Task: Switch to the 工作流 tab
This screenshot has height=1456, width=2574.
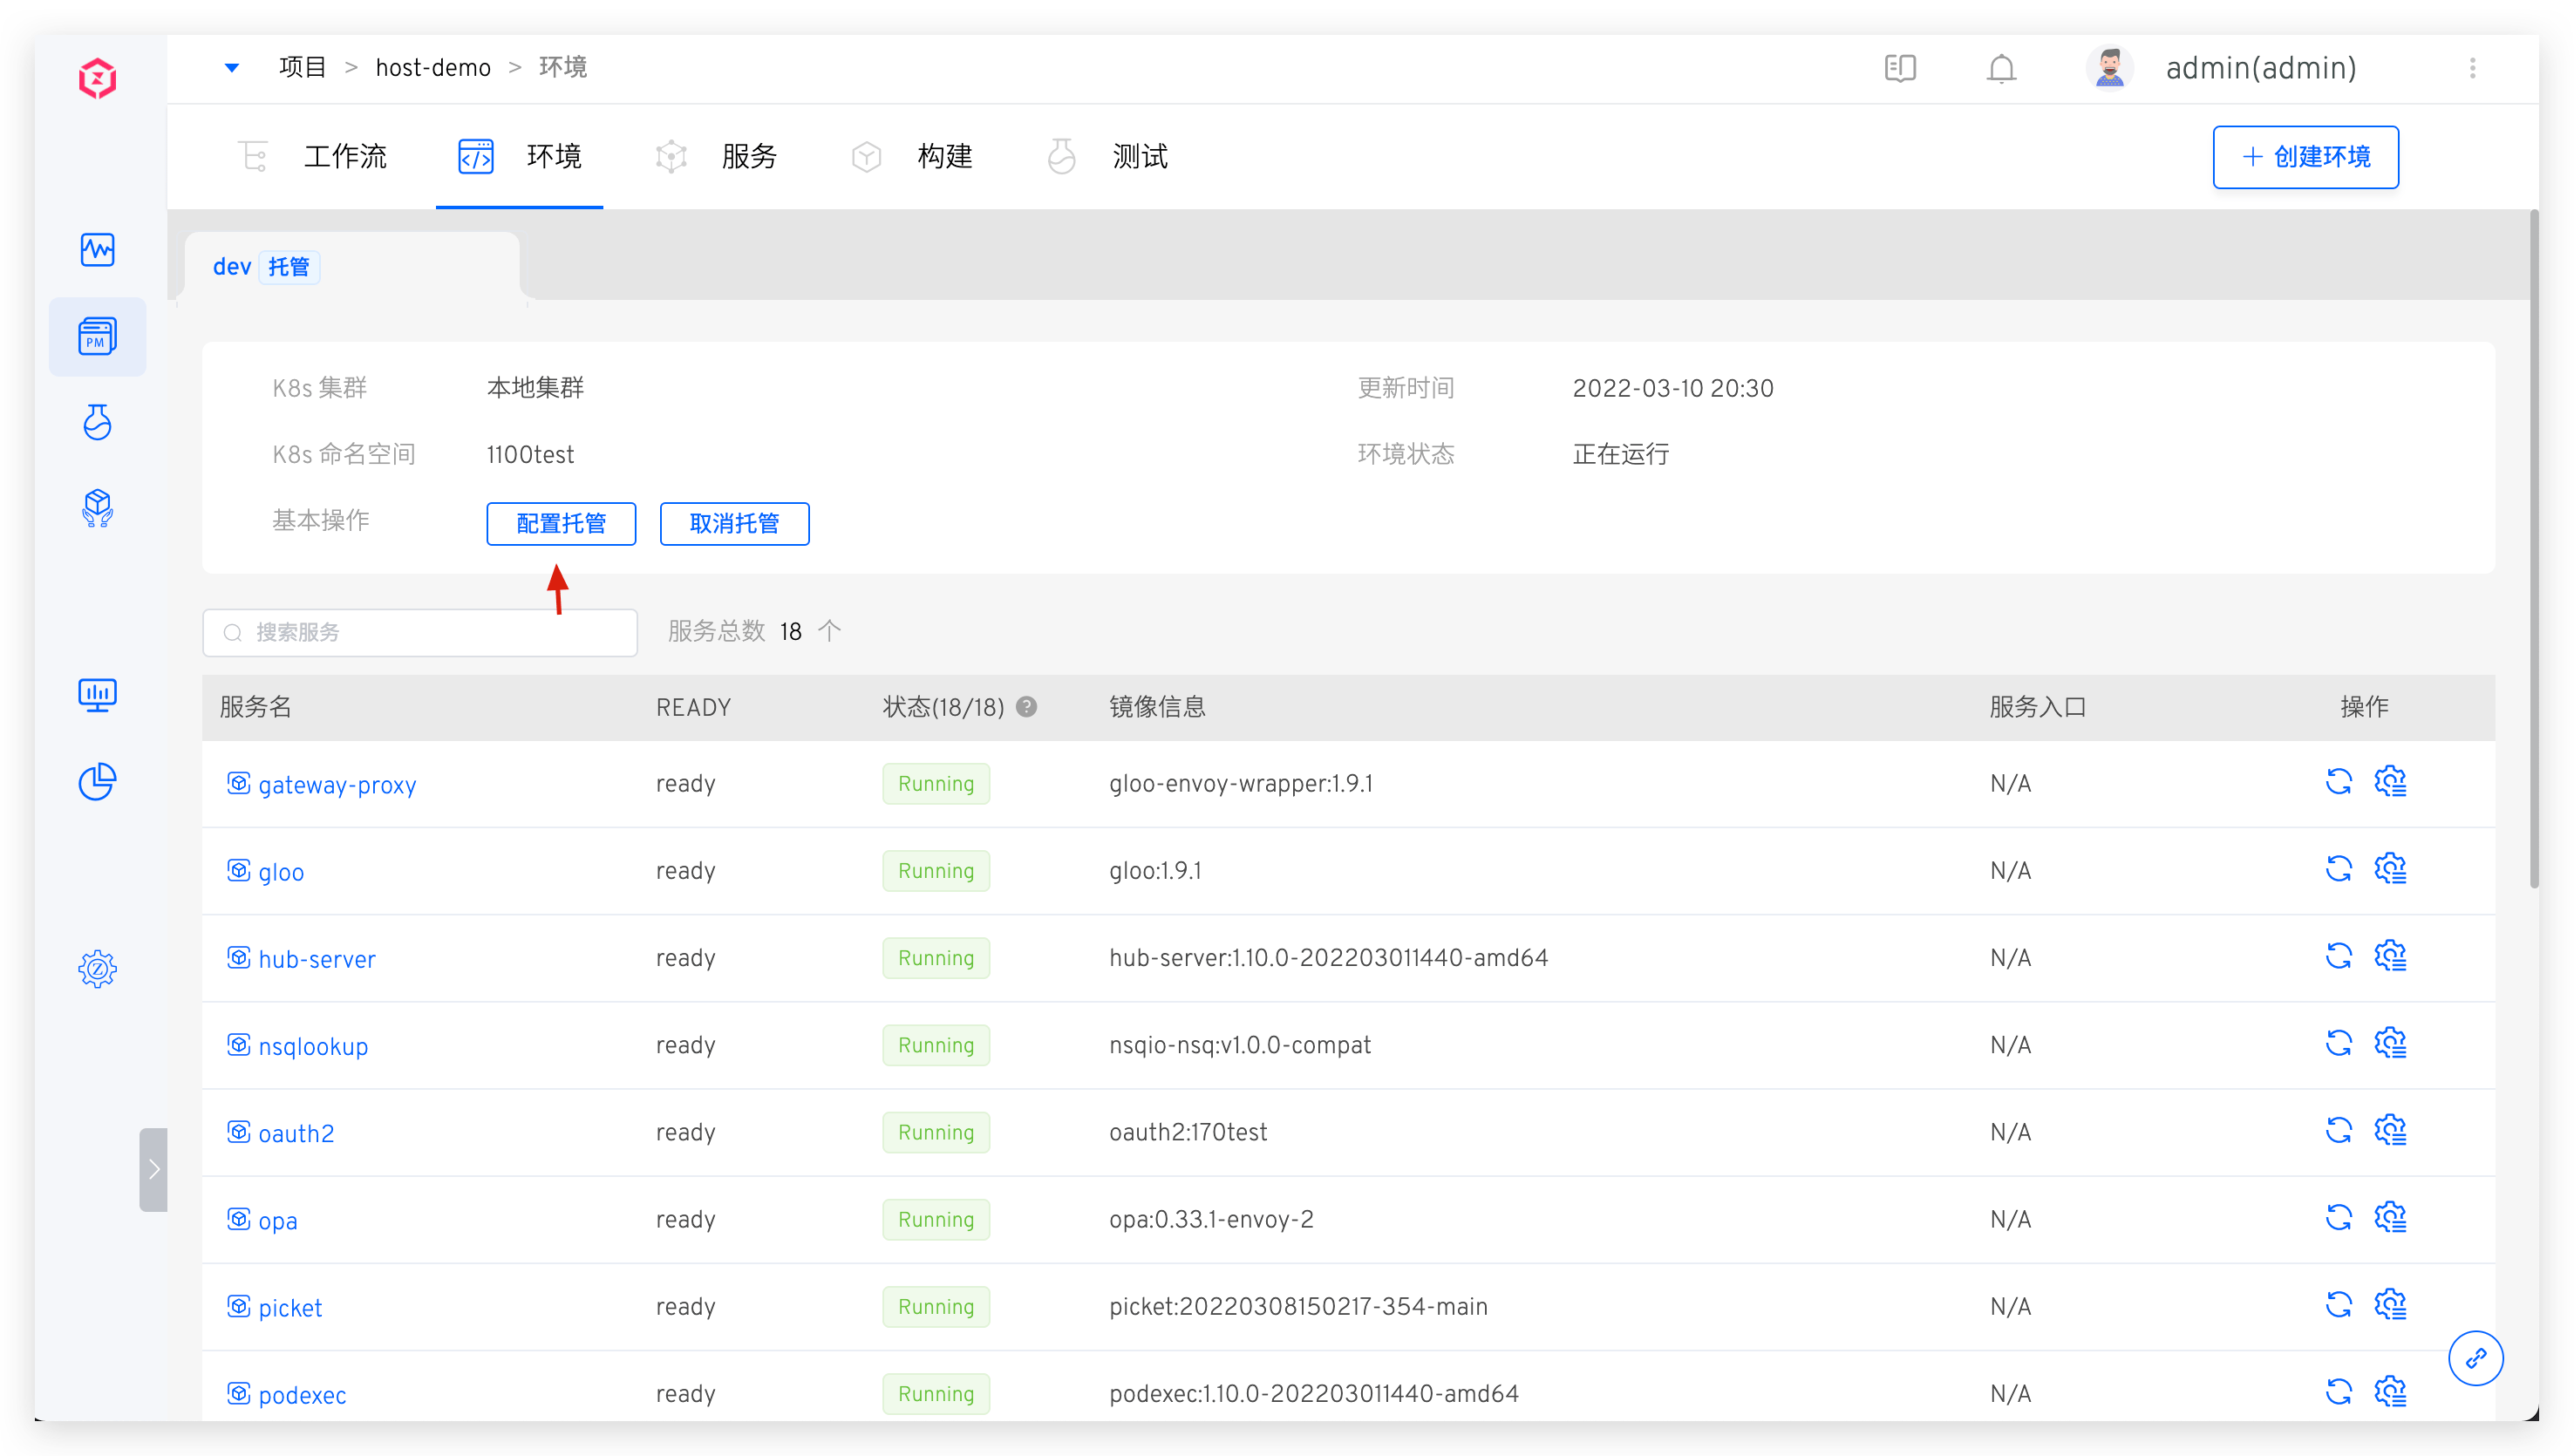Action: [344, 157]
